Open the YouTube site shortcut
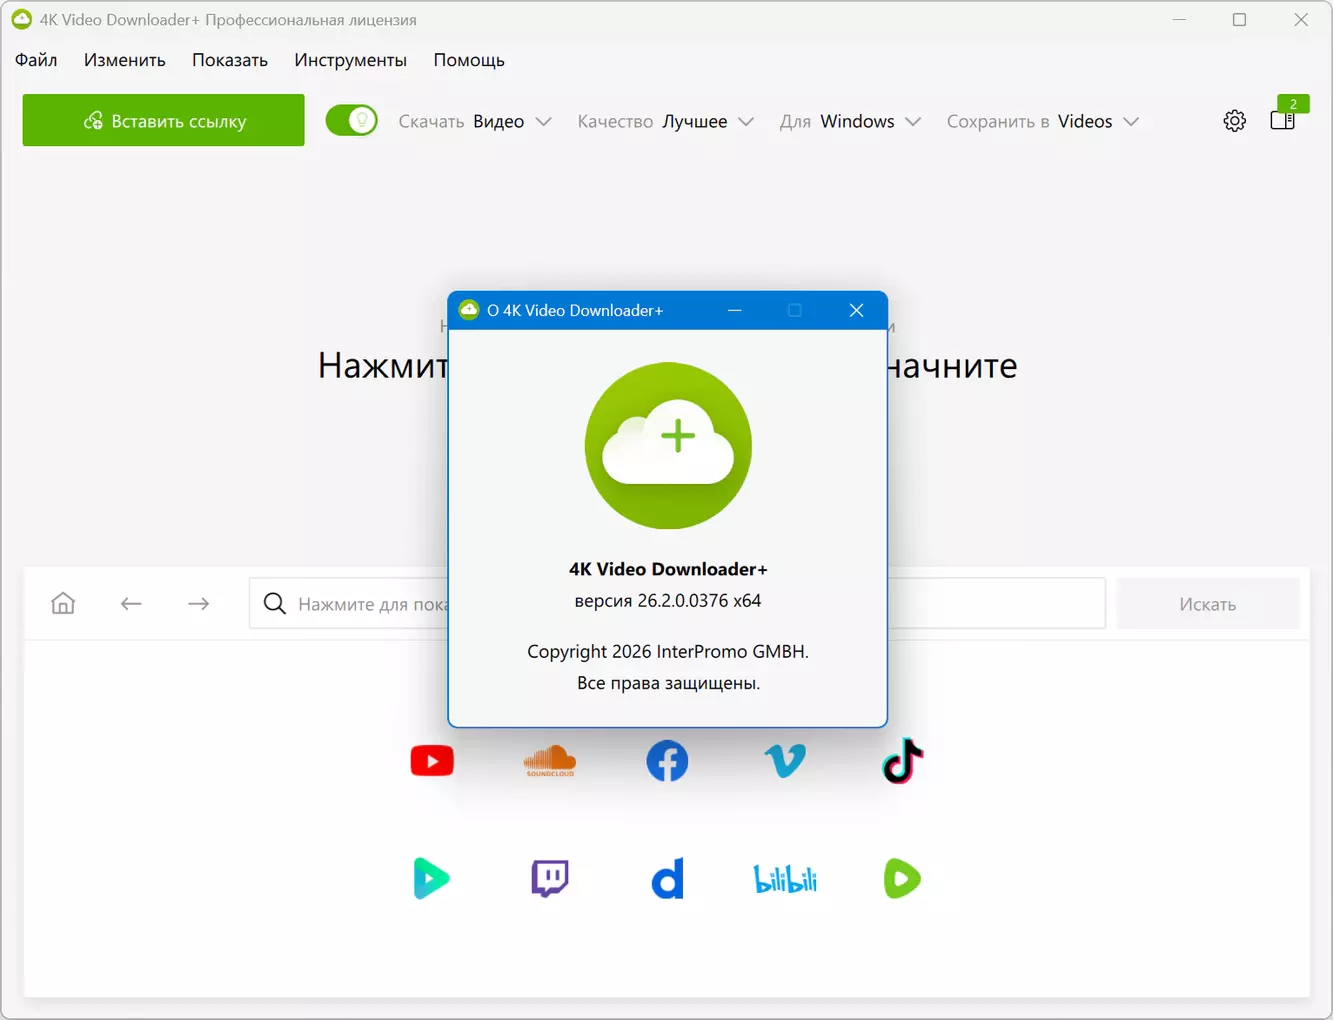 coord(432,761)
